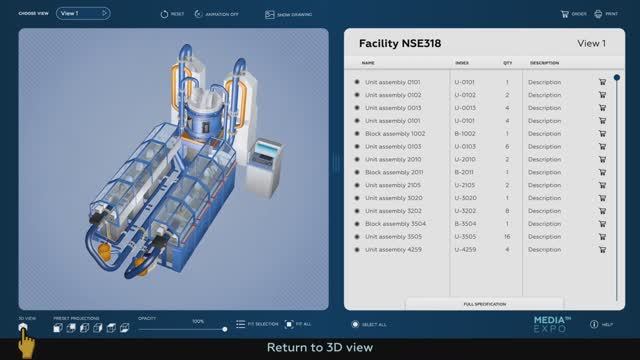Click quantity 16 for Unit assembly 3505

[x=507, y=237]
